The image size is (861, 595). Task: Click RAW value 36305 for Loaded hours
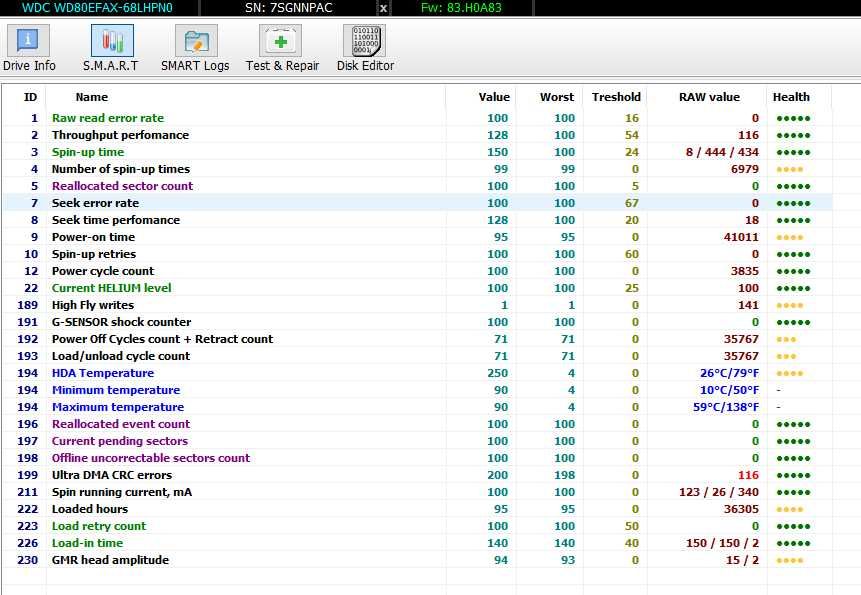click(x=741, y=509)
